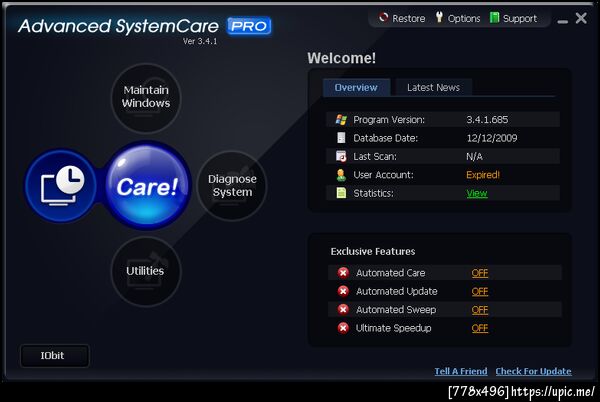Image resolution: width=600 pixels, height=402 pixels.
Task: Open the Maintain Windows module
Action: pos(146,98)
